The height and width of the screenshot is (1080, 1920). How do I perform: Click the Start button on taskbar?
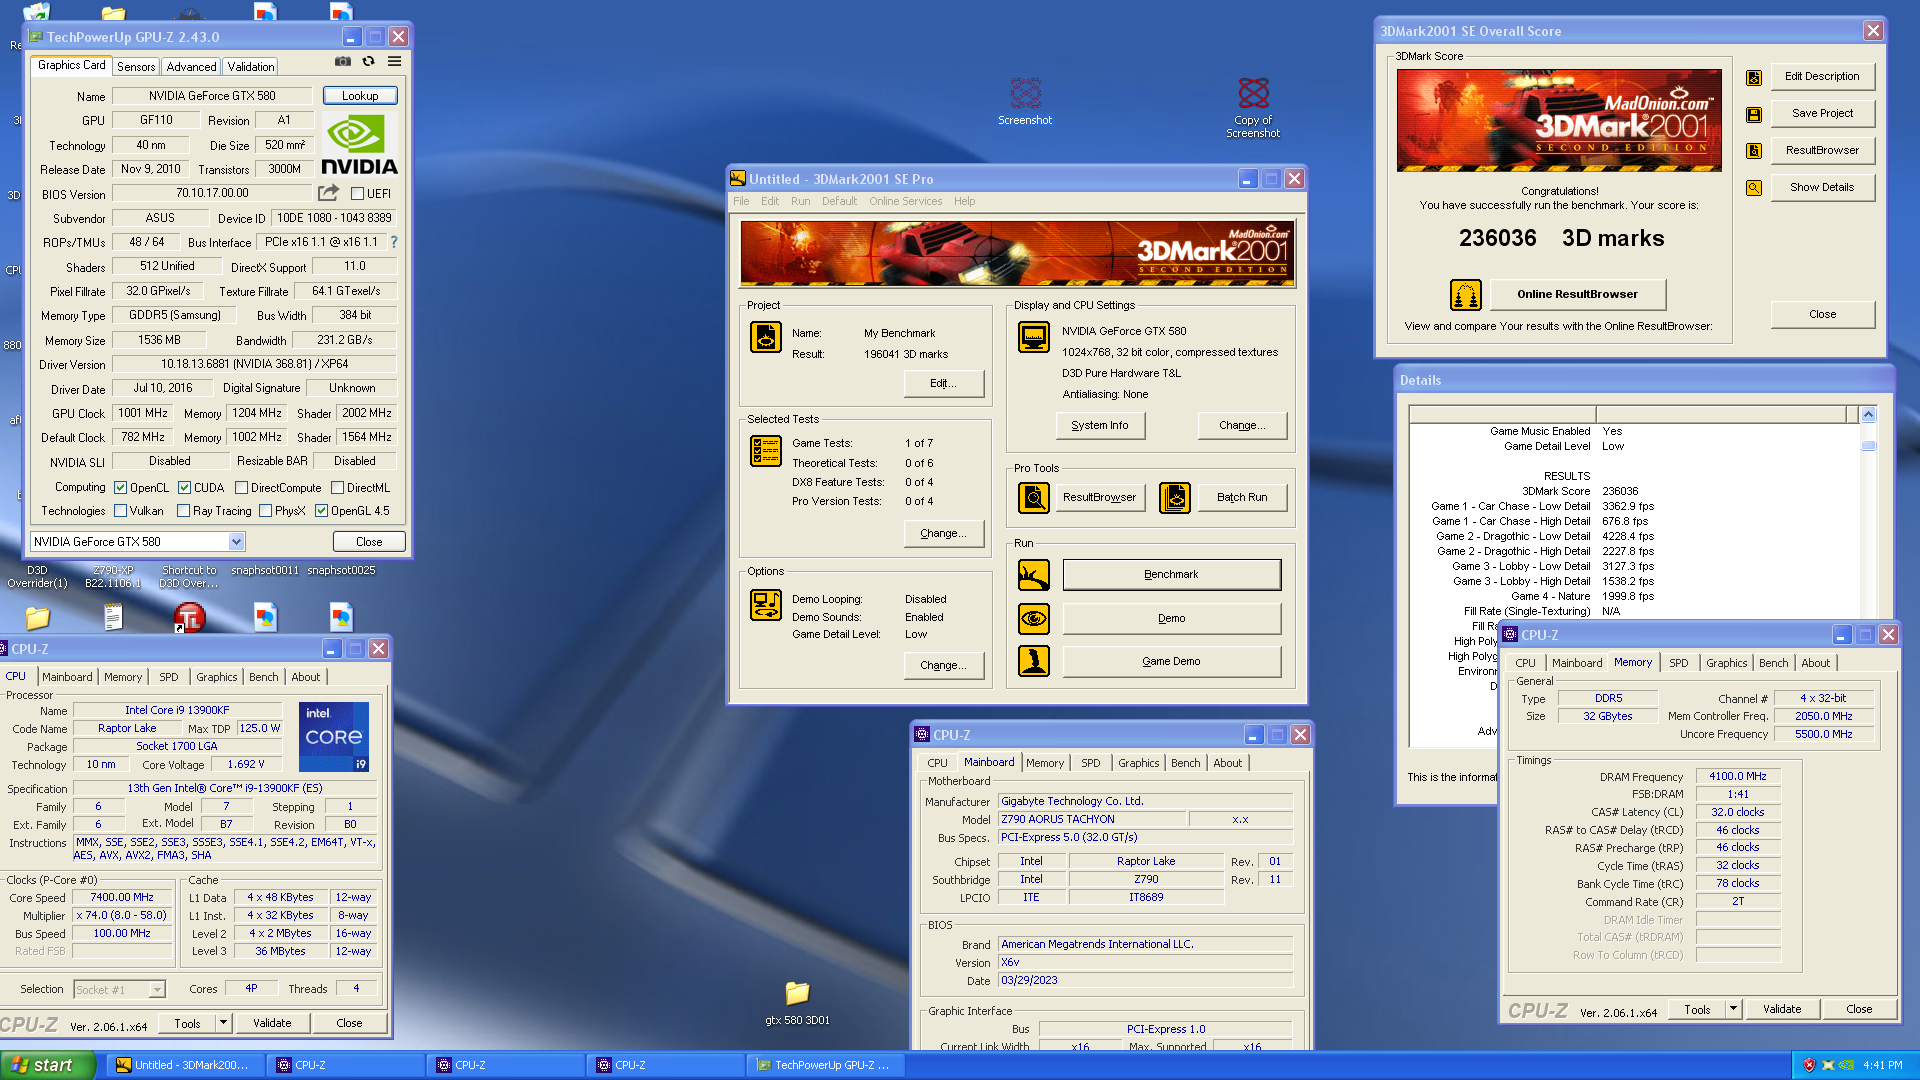(48, 1065)
